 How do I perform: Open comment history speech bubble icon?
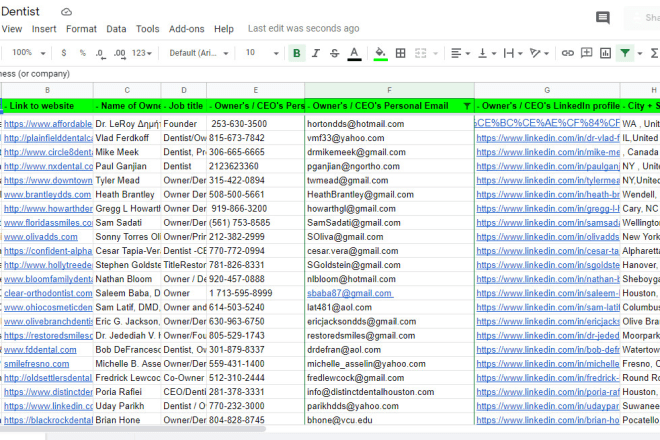coord(603,17)
